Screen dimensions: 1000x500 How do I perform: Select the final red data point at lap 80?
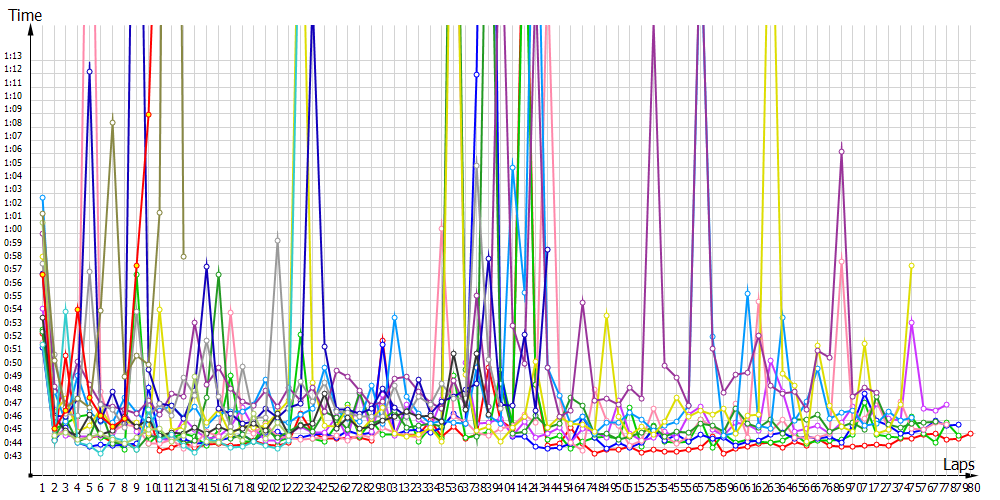(x=970, y=434)
